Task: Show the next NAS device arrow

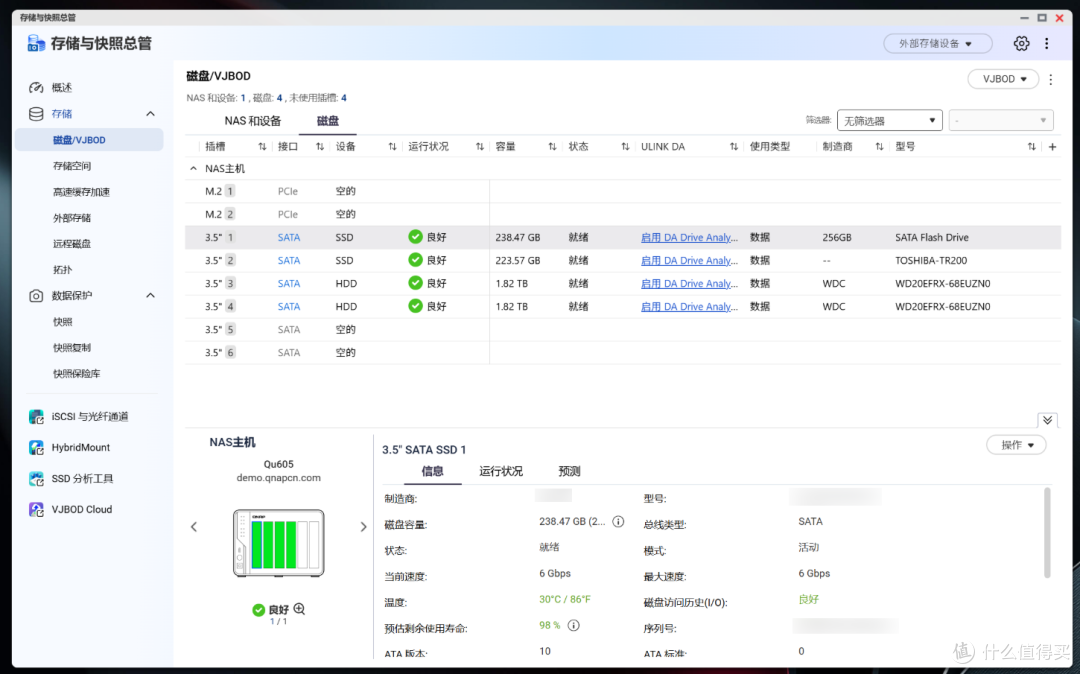Action: 363,527
